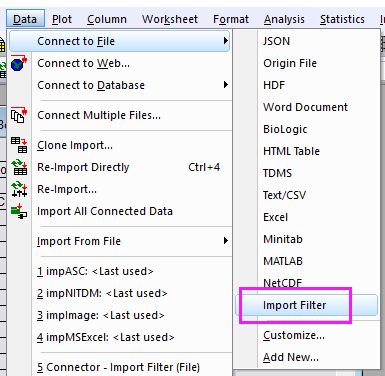Screen dimensions: 385x376
Task: Click the Re-Import Directly icon
Action: click(x=19, y=167)
